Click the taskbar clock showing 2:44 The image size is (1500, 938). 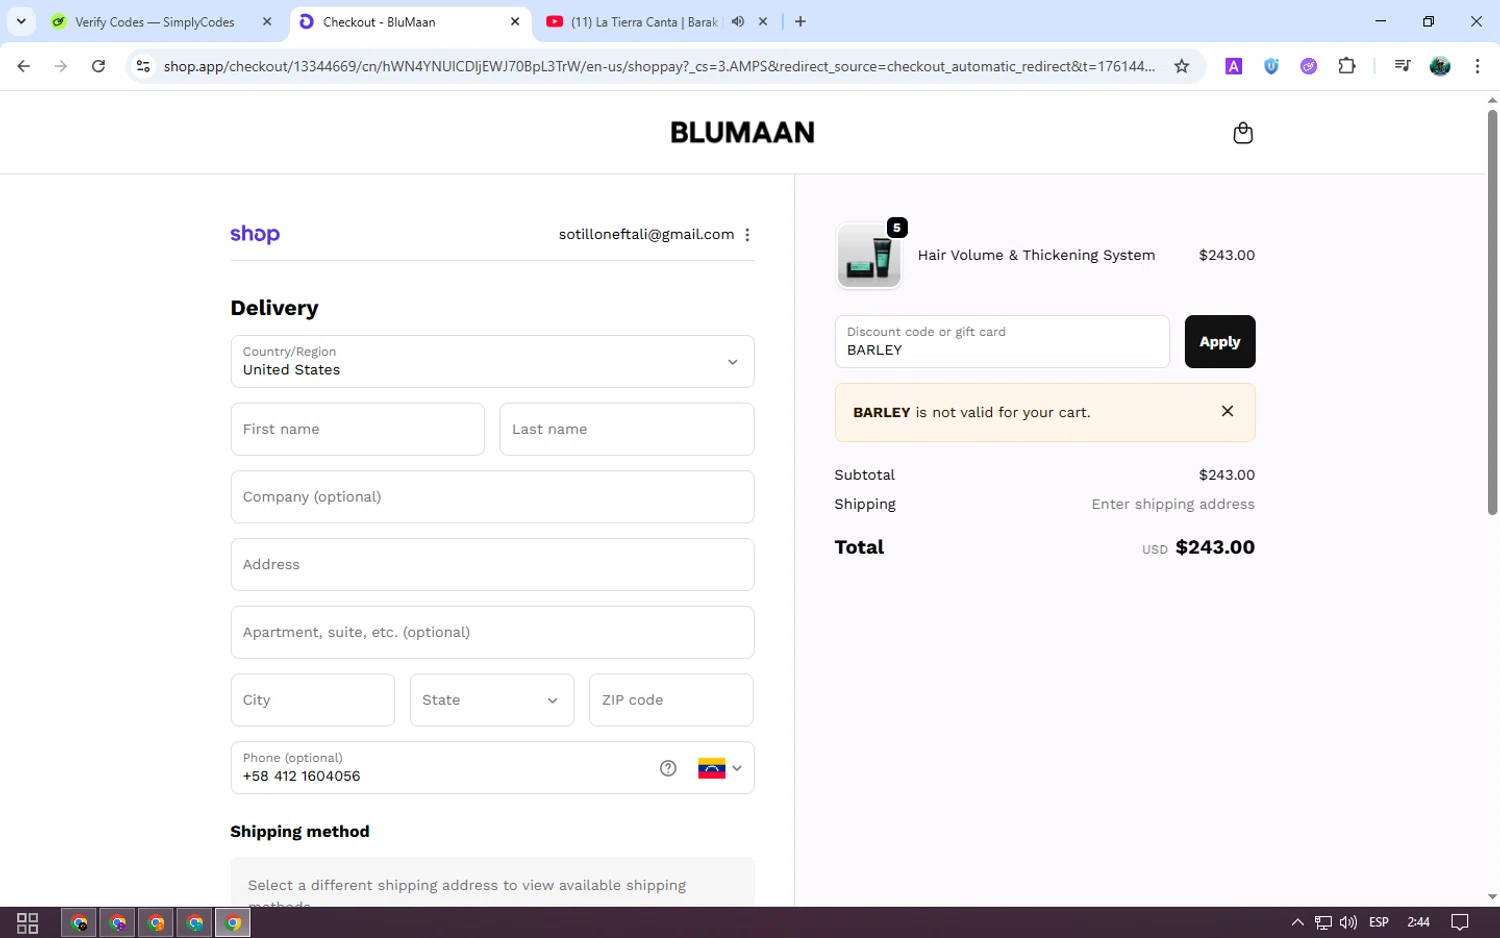click(x=1418, y=922)
